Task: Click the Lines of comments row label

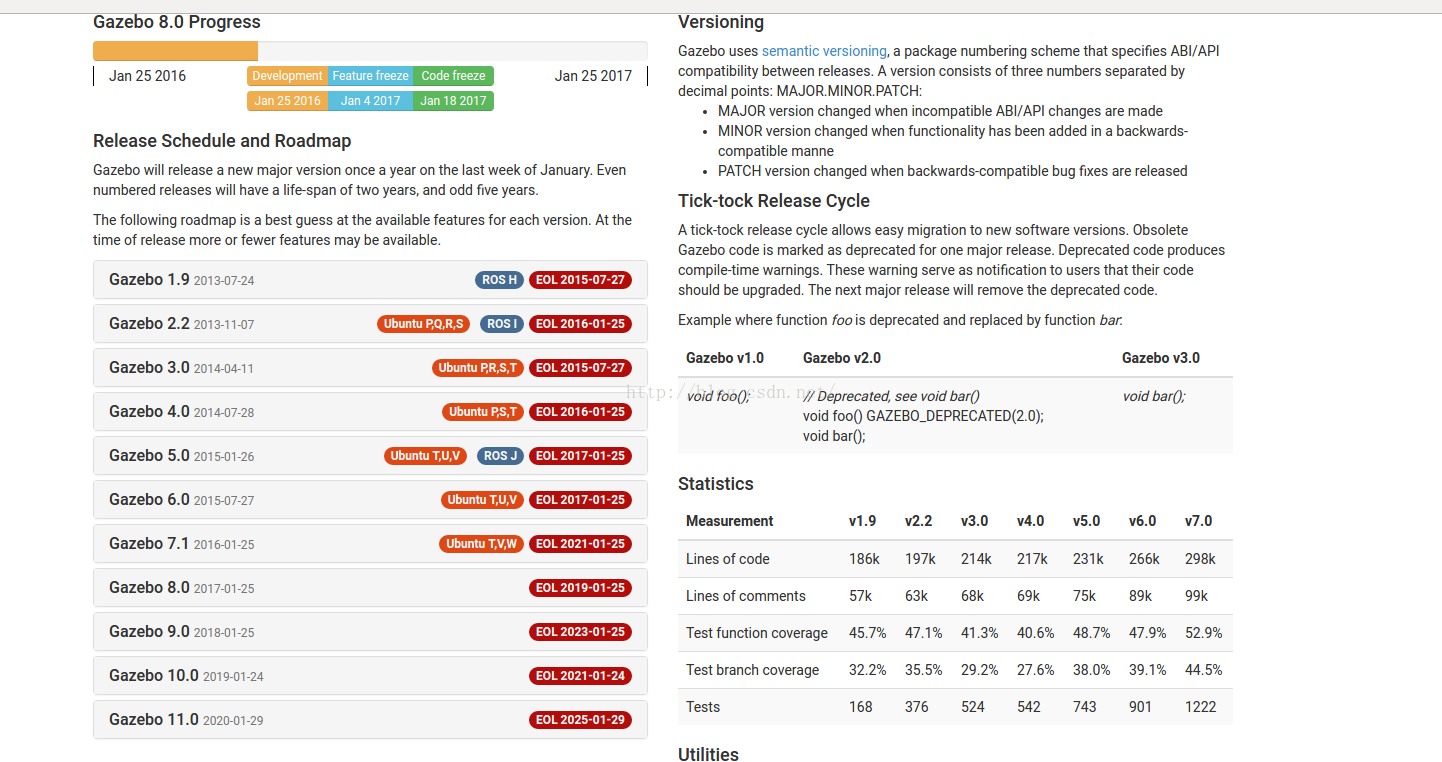Action: (x=746, y=596)
